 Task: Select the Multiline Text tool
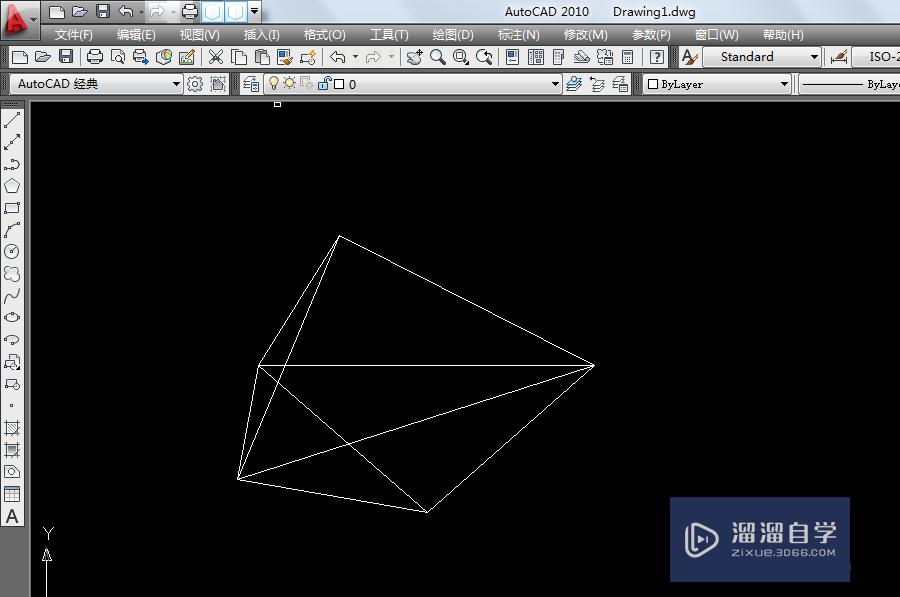tap(12, 517)
